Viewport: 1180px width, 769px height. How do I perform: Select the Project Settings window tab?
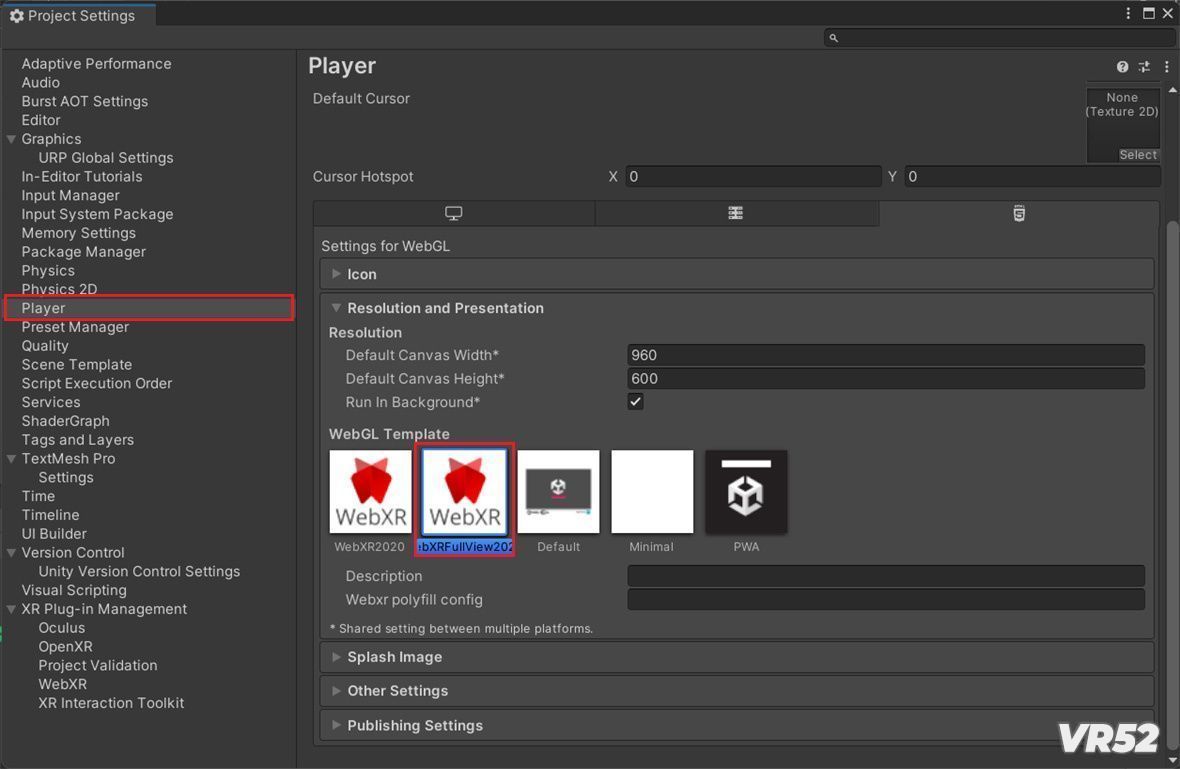78,16
